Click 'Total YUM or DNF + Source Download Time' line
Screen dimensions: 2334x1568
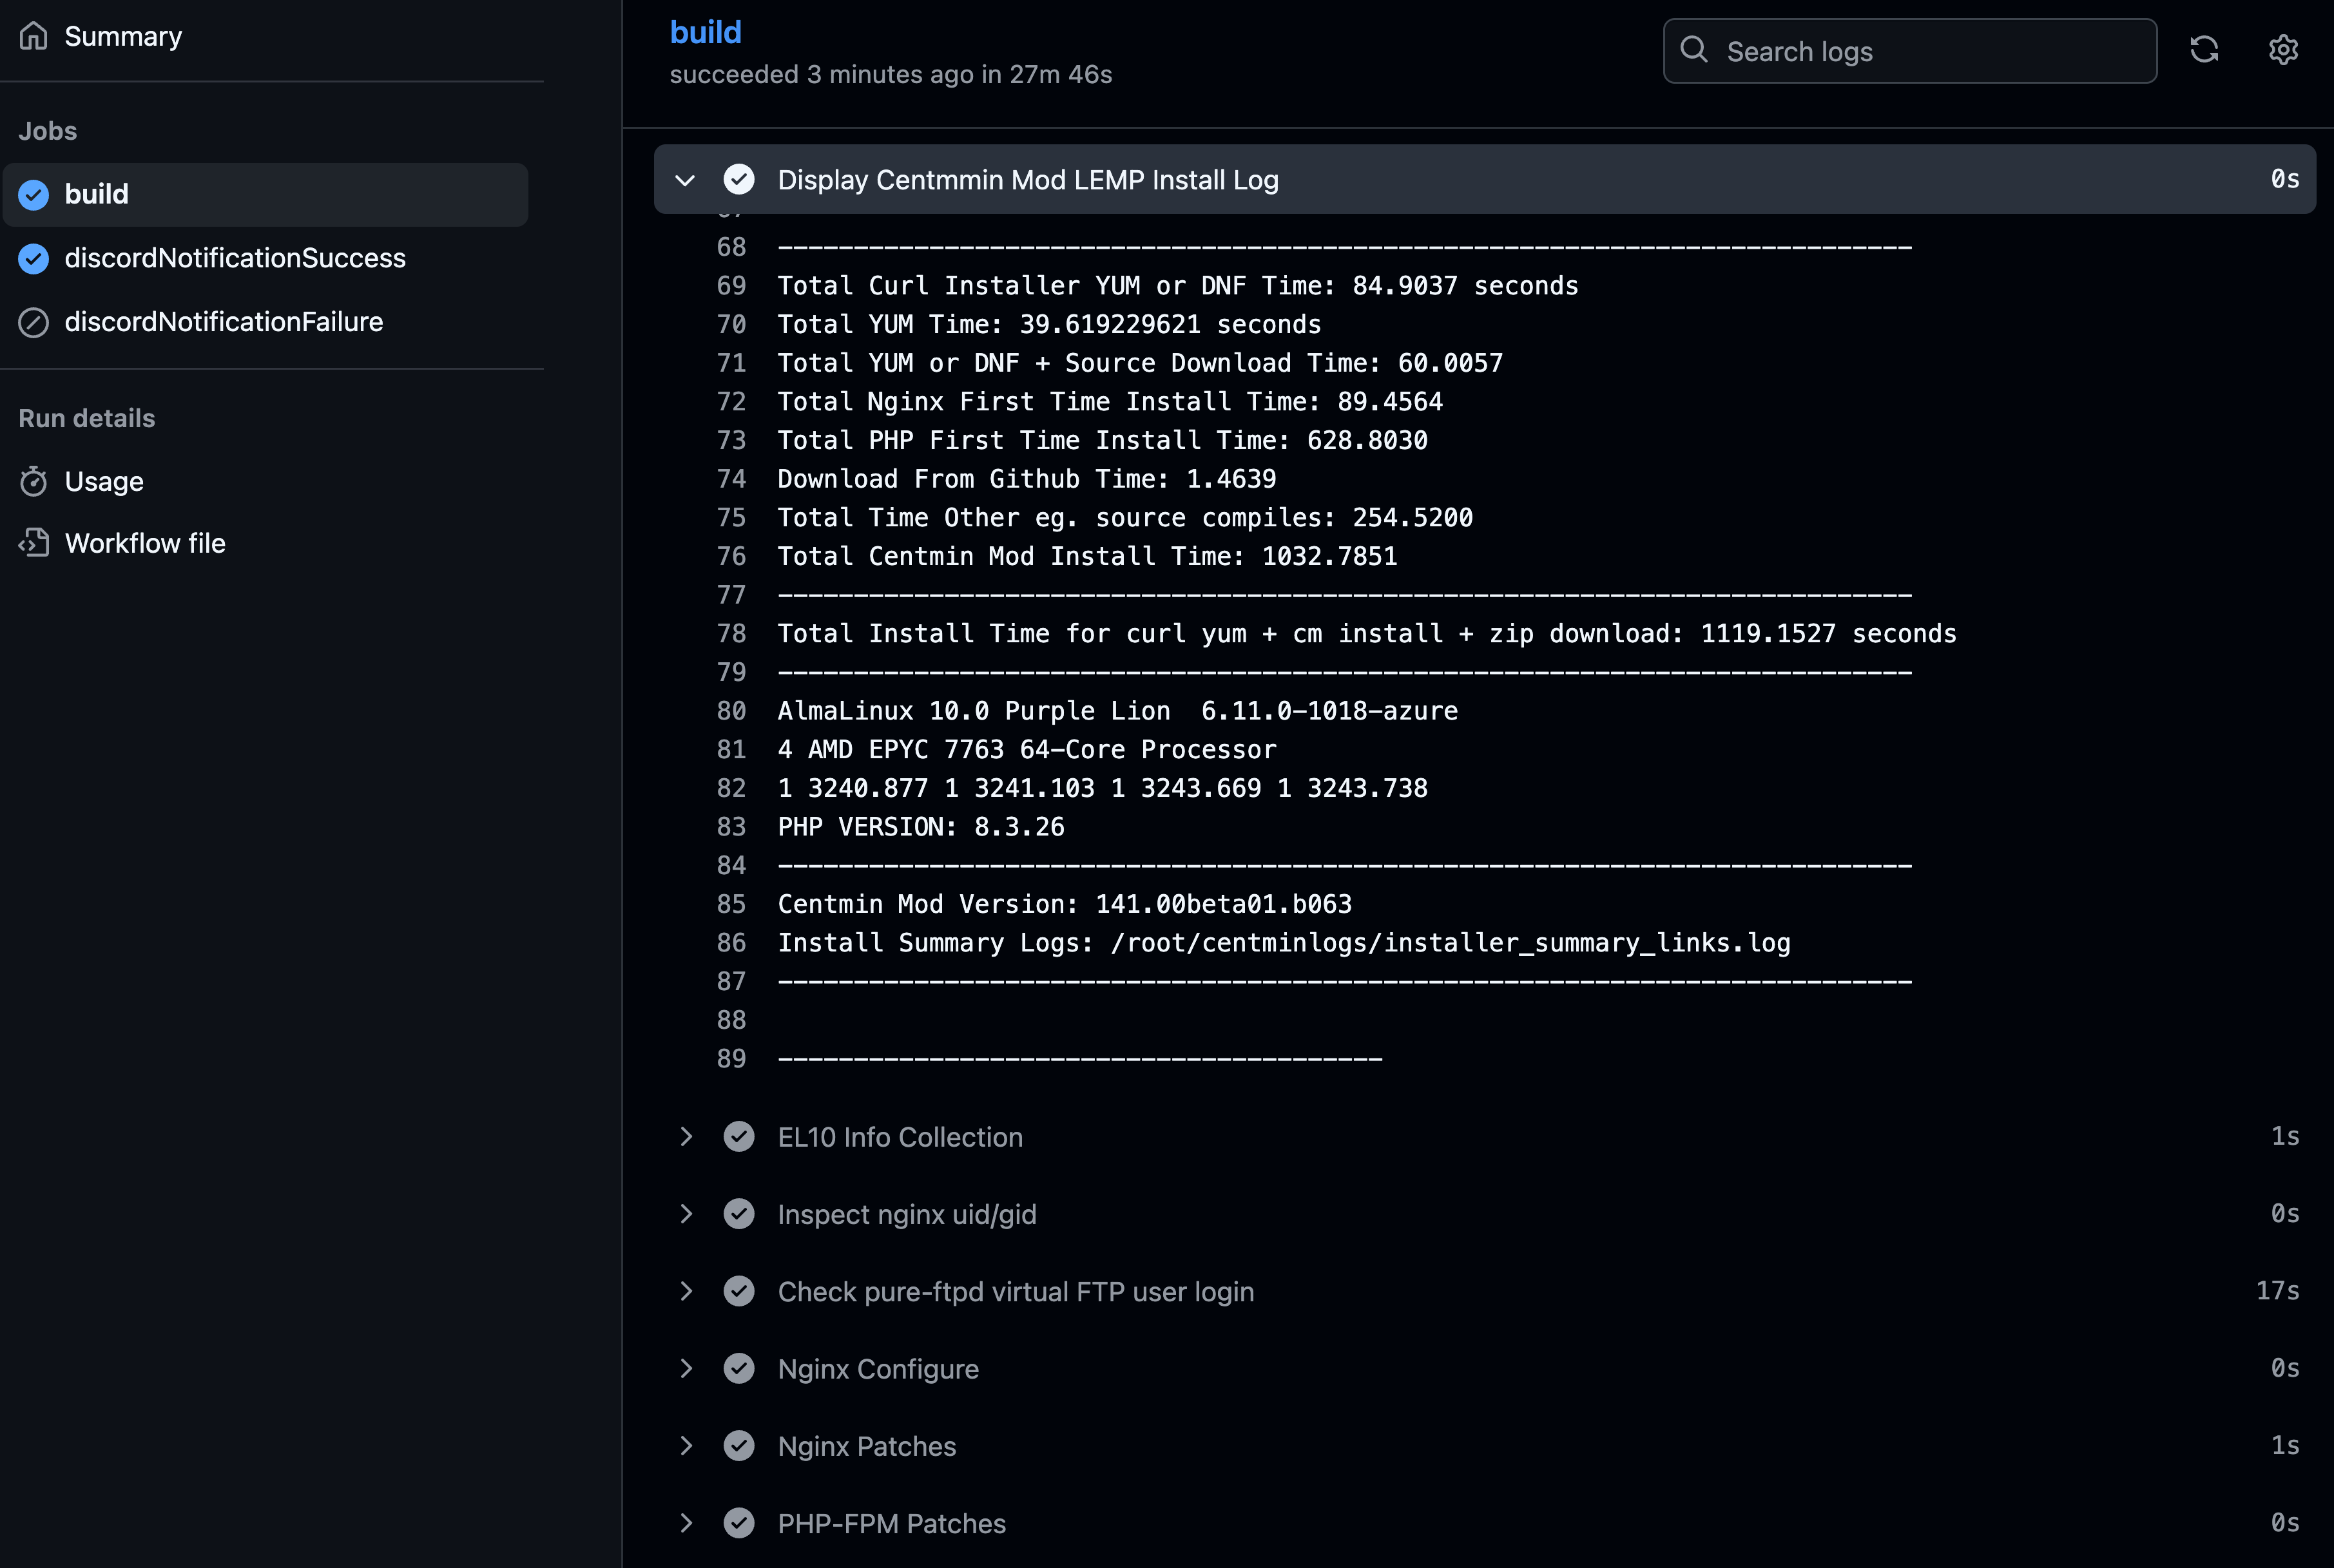[1140, 363]
